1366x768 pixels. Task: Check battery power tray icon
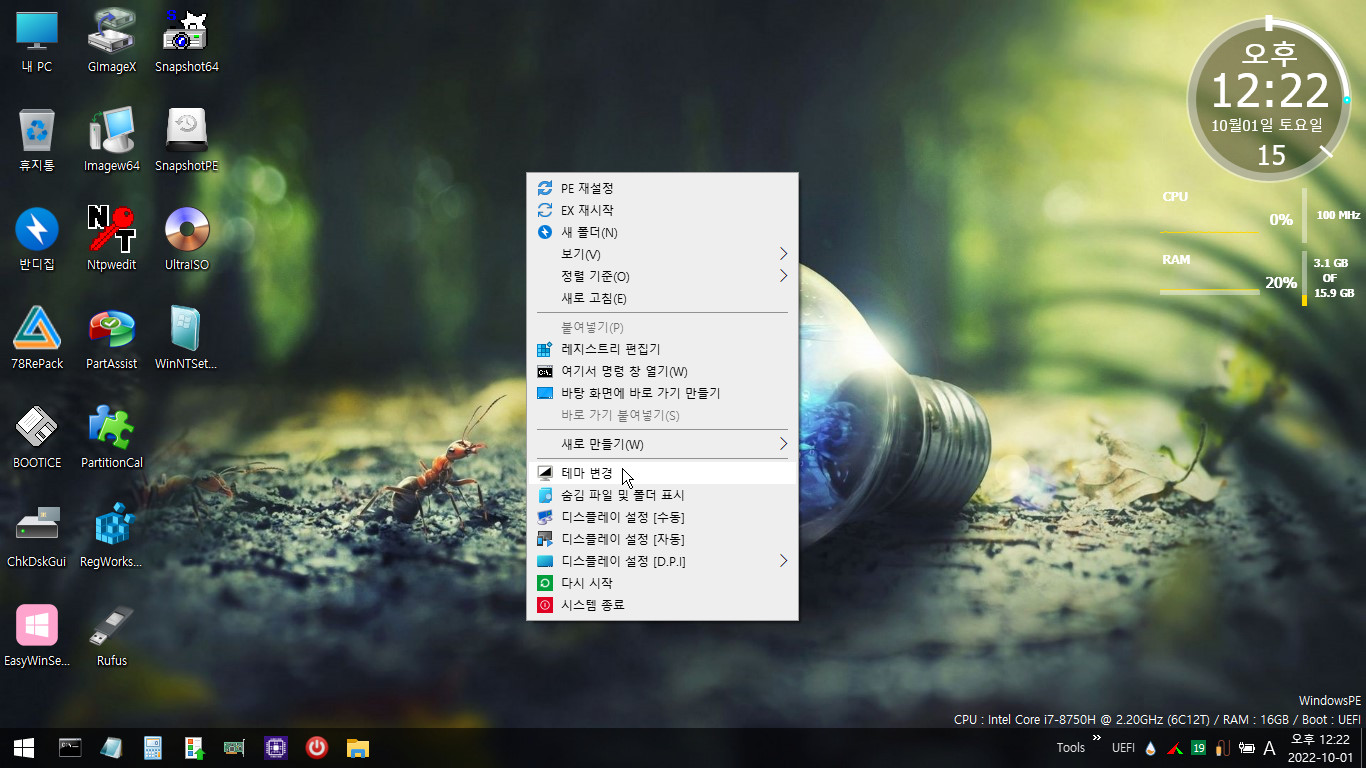pos(1246,748)
